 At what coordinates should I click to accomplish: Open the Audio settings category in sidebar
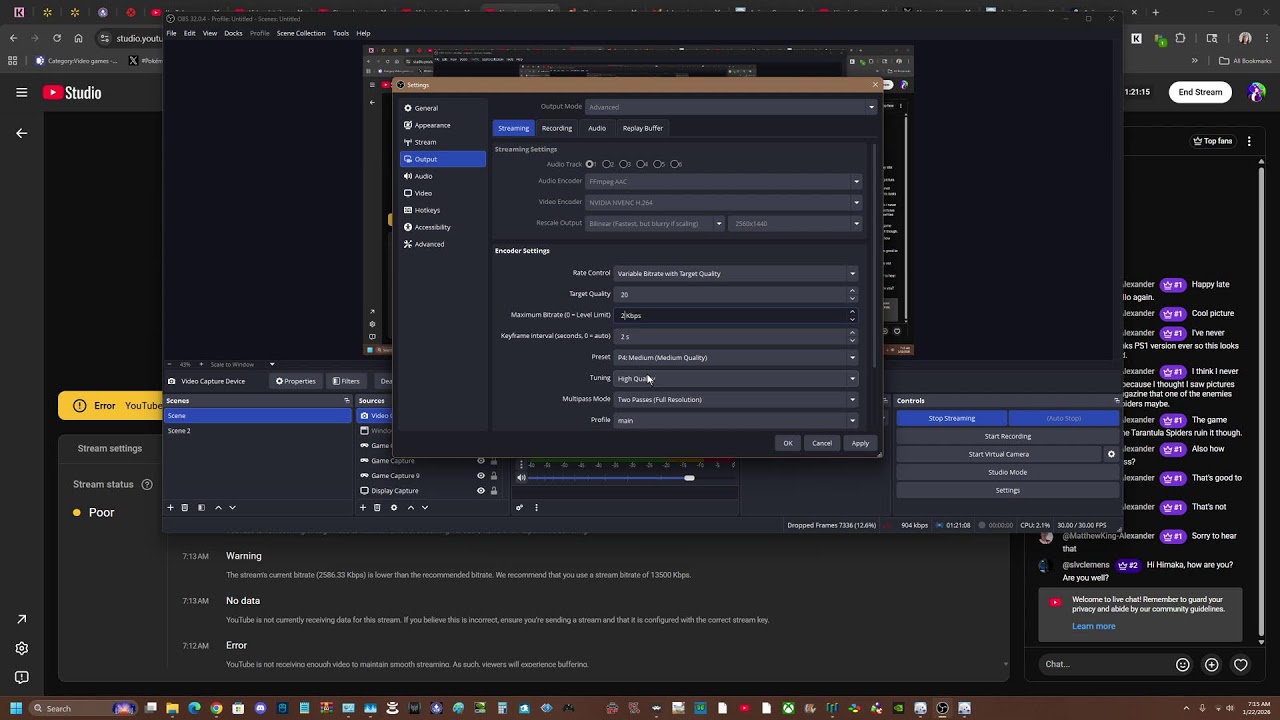443,176
